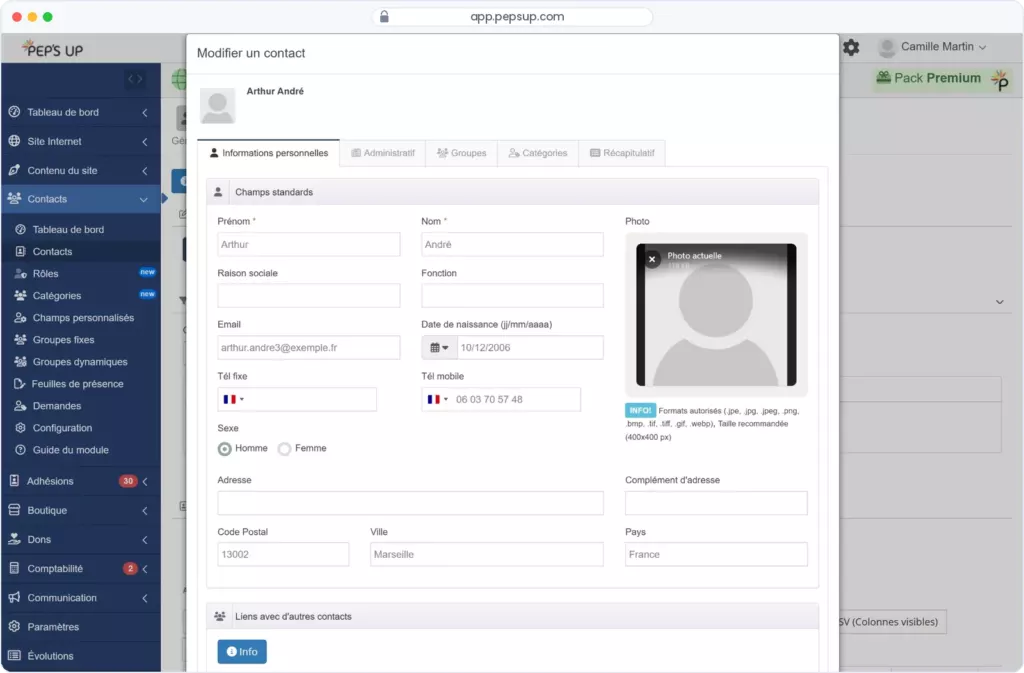Click the PEP'S UP logo

pyautogui.click(x=52, y=49)
